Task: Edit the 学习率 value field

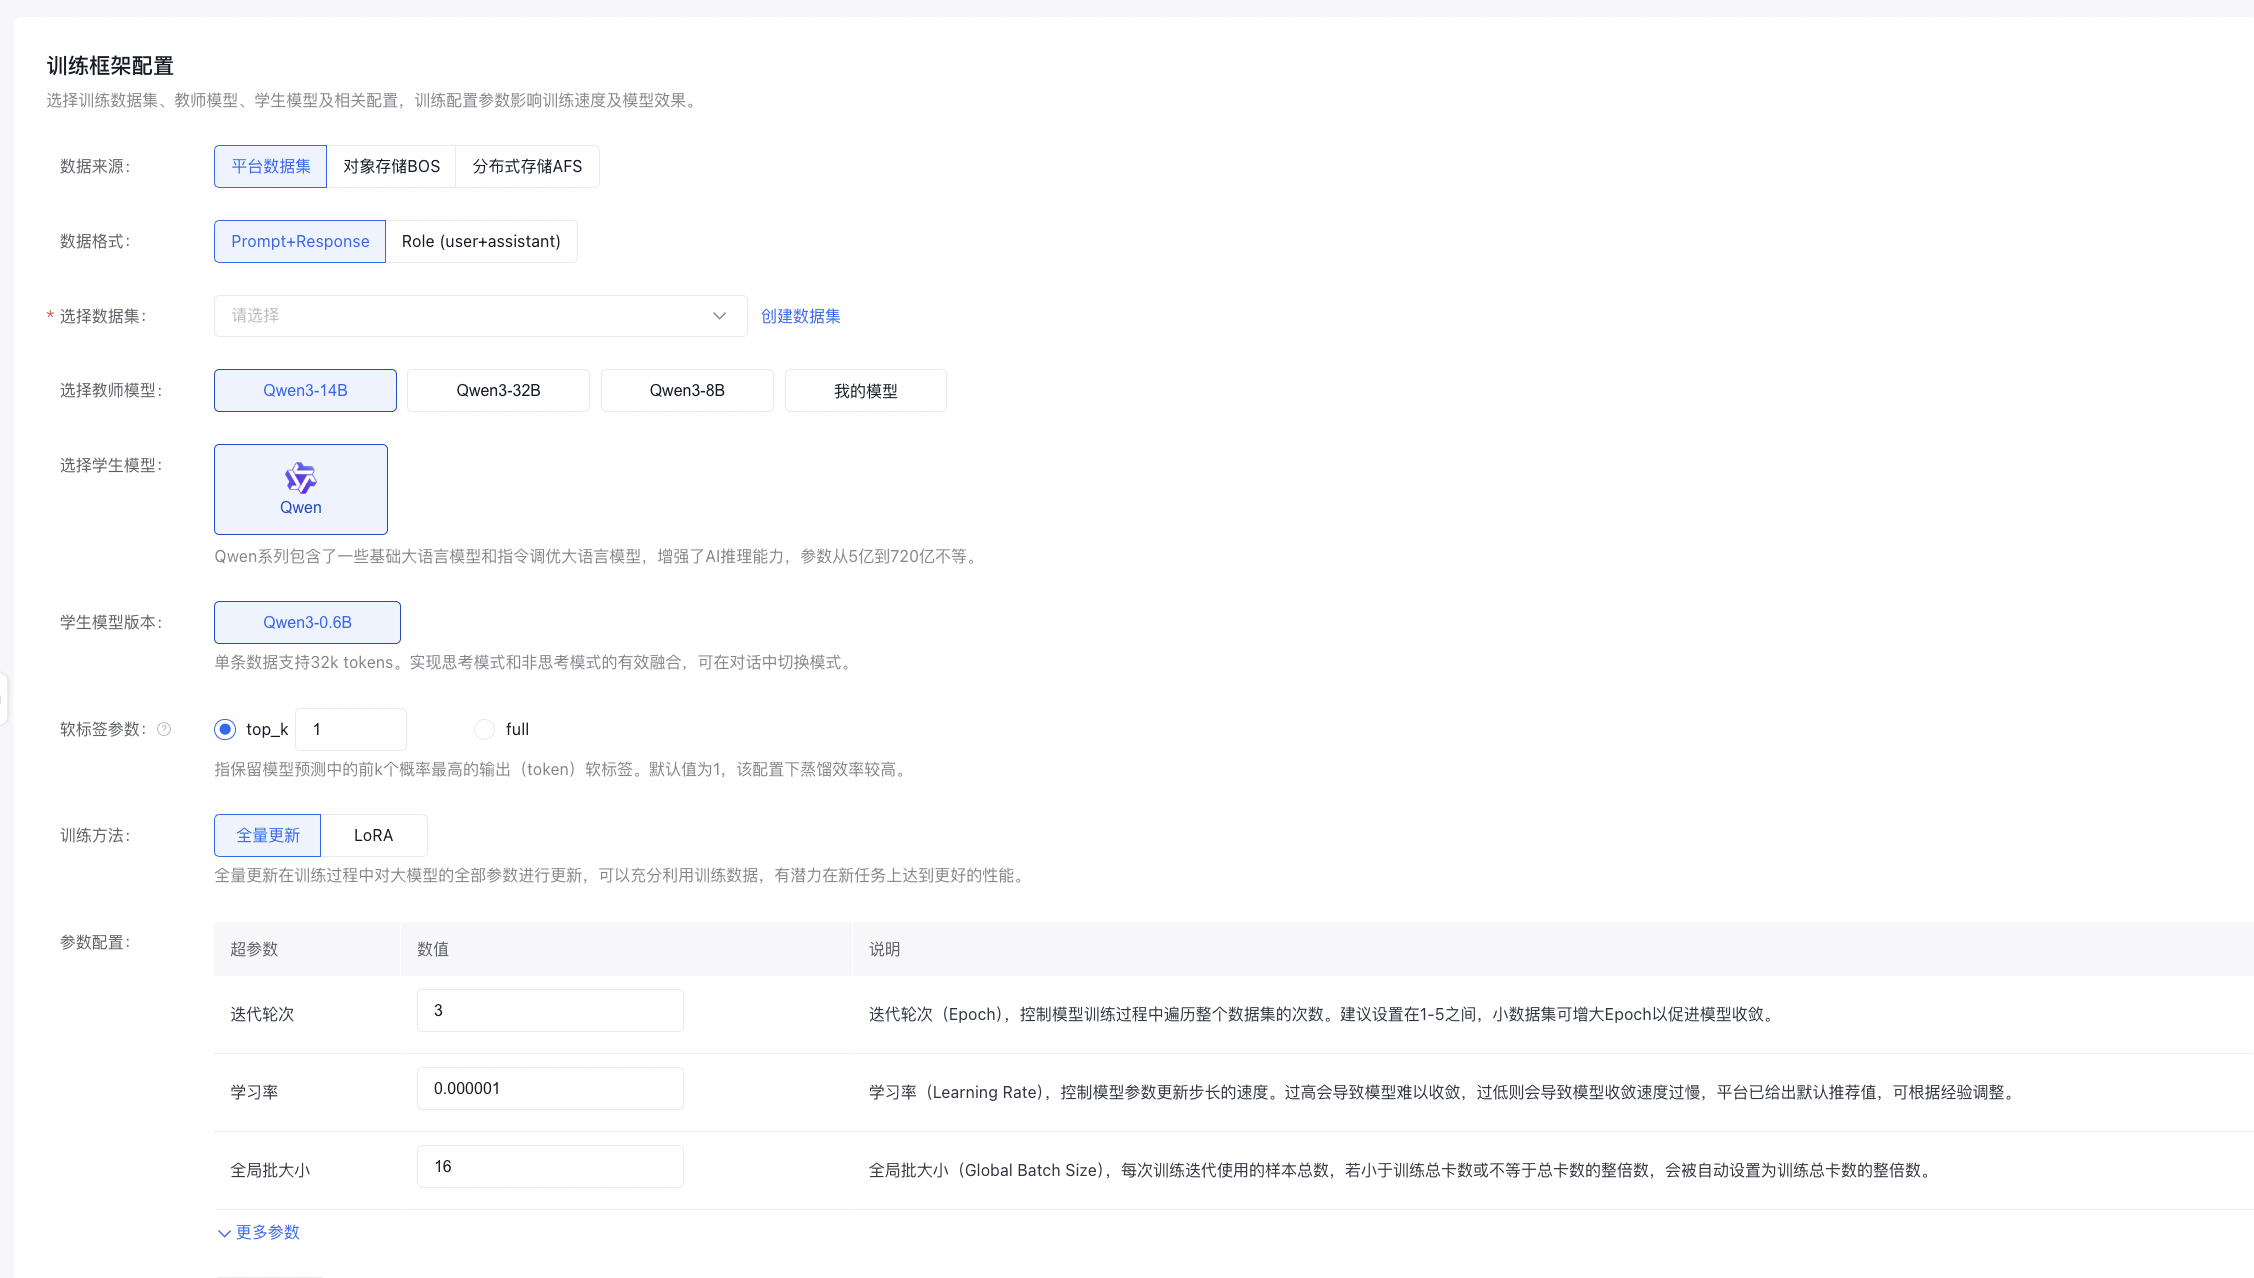Action: tap(550, 1088)
